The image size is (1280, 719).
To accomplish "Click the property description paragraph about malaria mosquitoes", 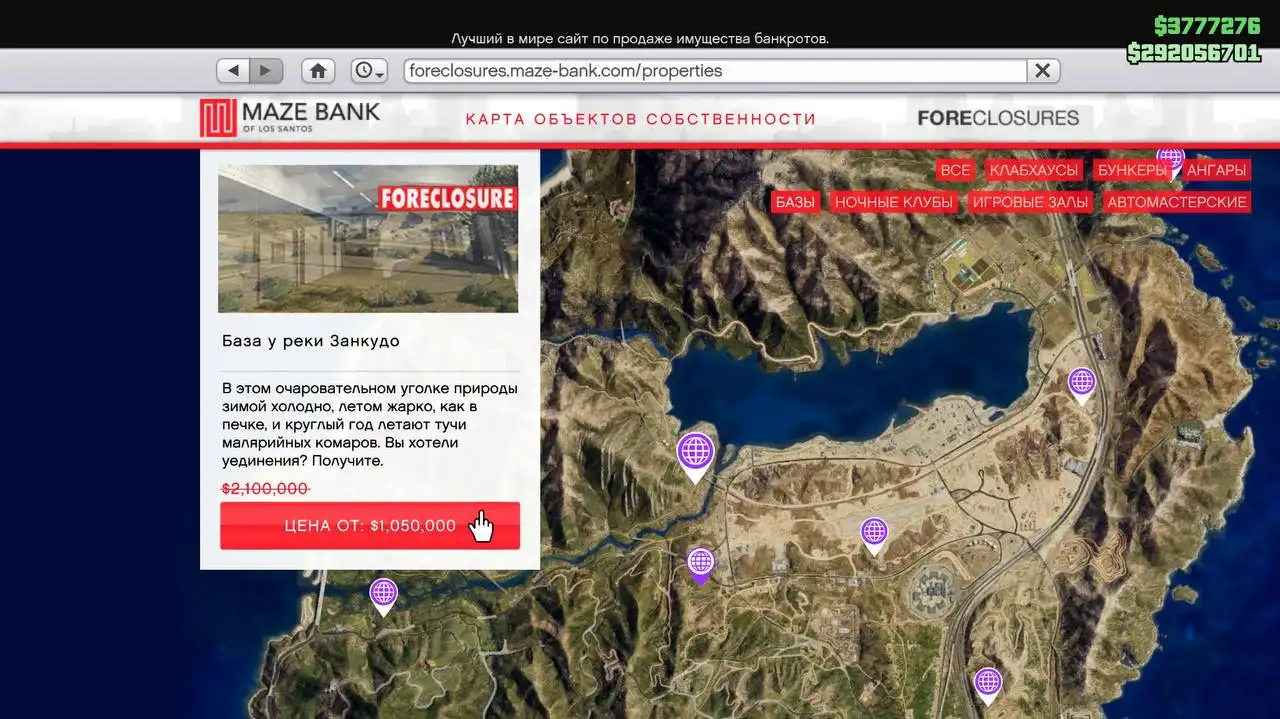I will [370, 425].
